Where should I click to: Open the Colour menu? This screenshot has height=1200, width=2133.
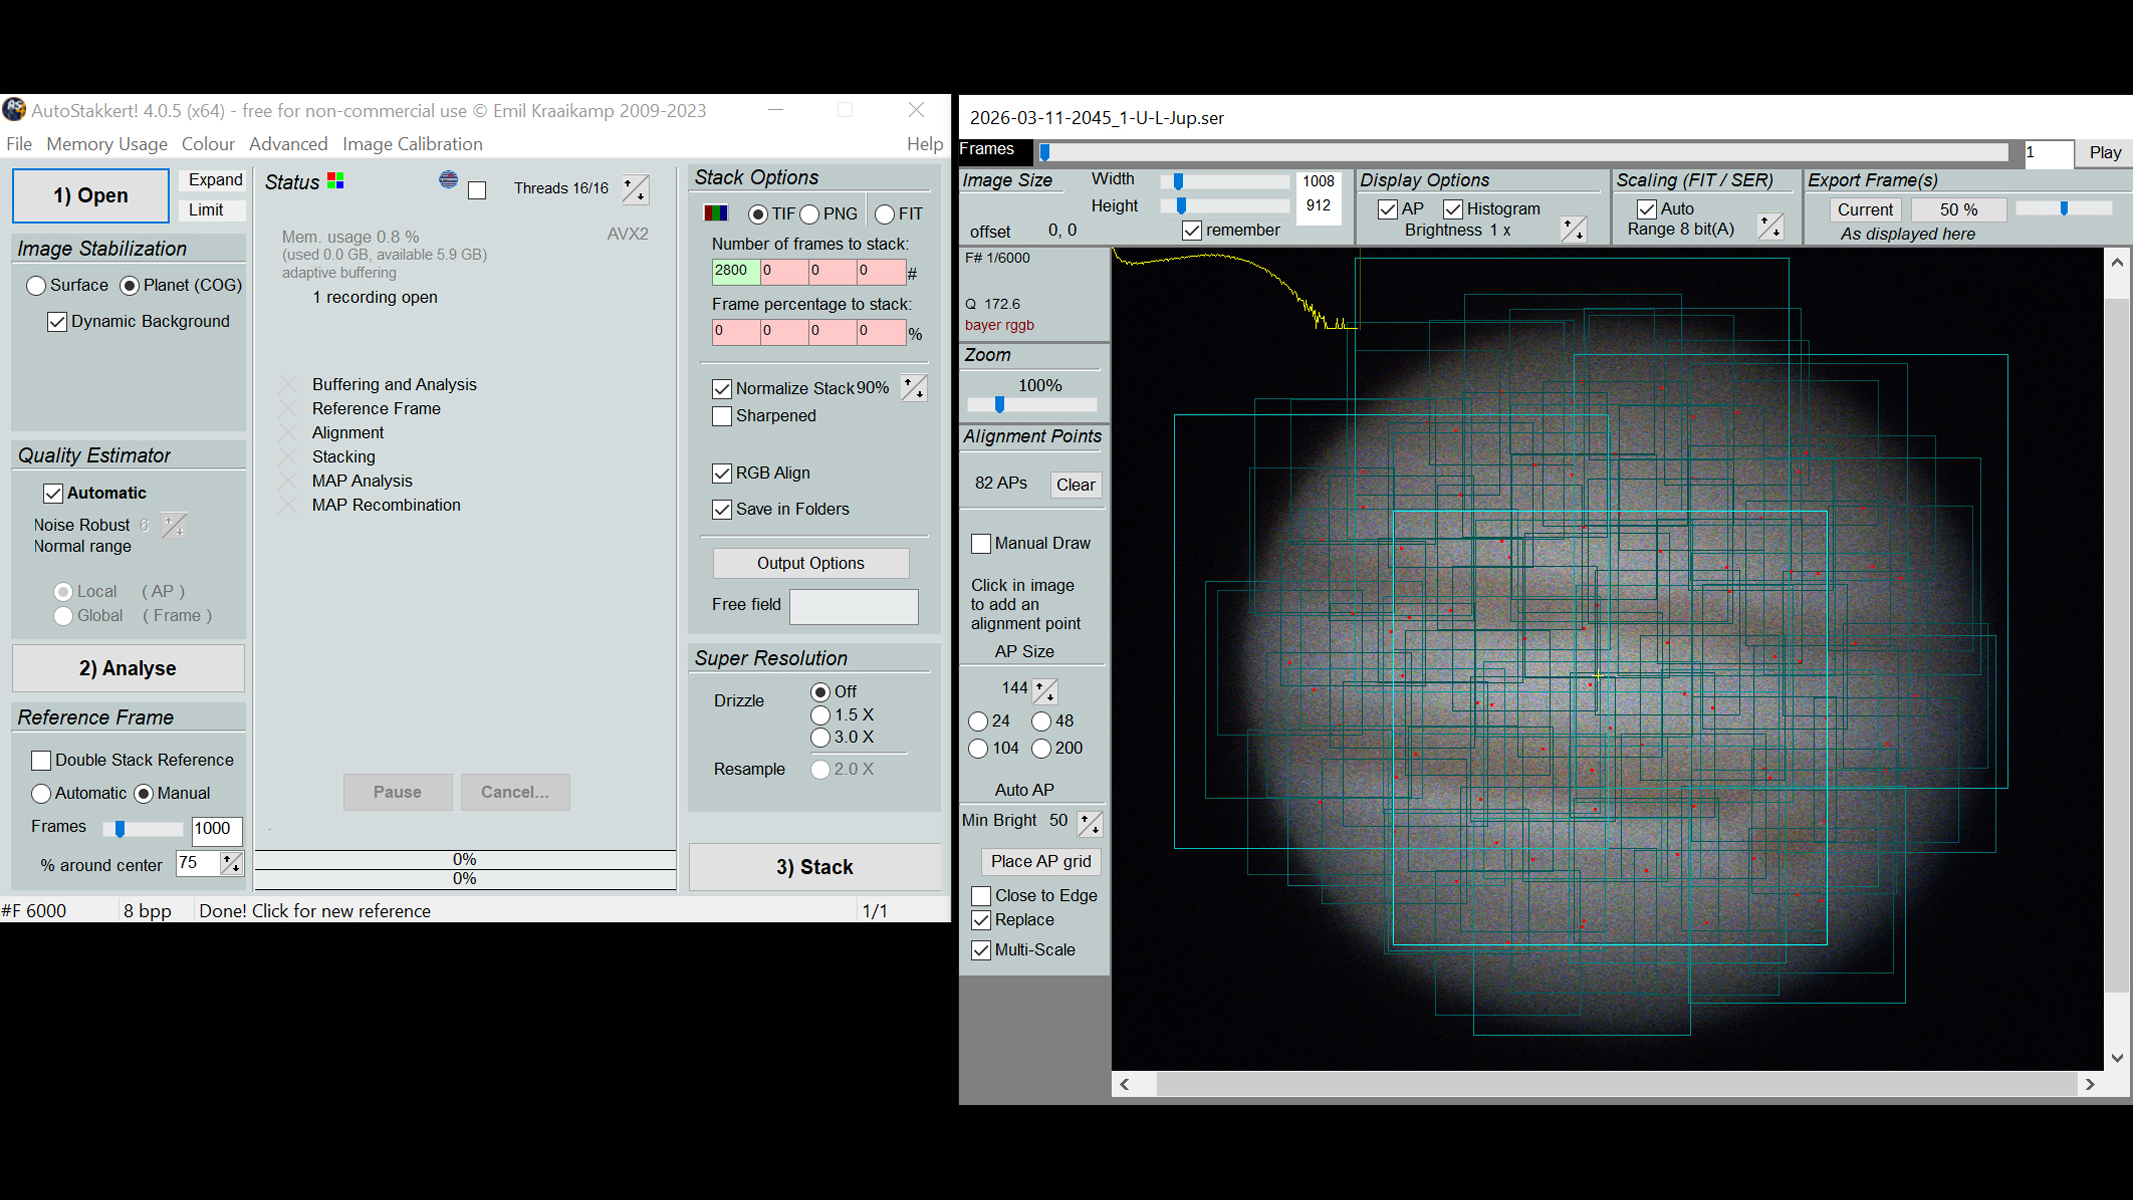[208, 144]
